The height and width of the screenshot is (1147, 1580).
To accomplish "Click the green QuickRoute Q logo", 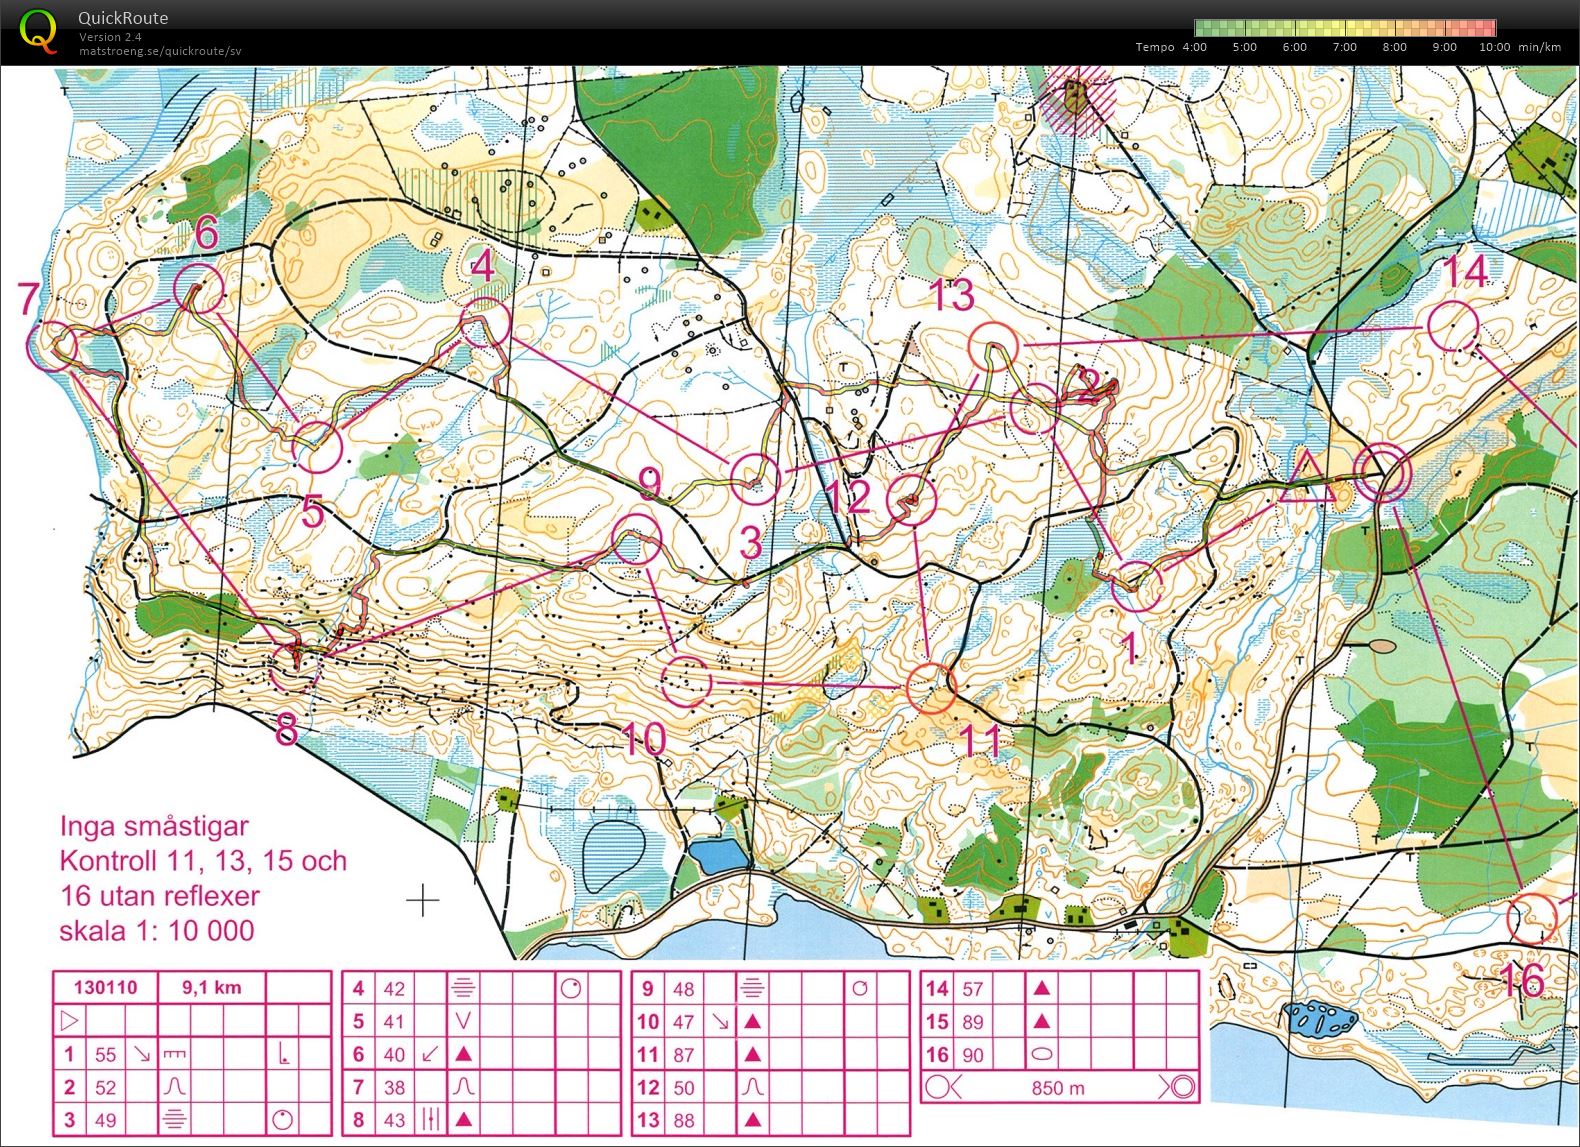I will pyautogui.click(x=38, y=30).
